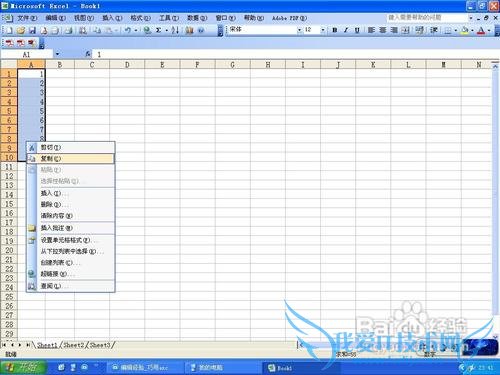The height and width of the screenshot is (375, 500).
Task: Open the Font color dropdown arrow
Action: [489, 30]
